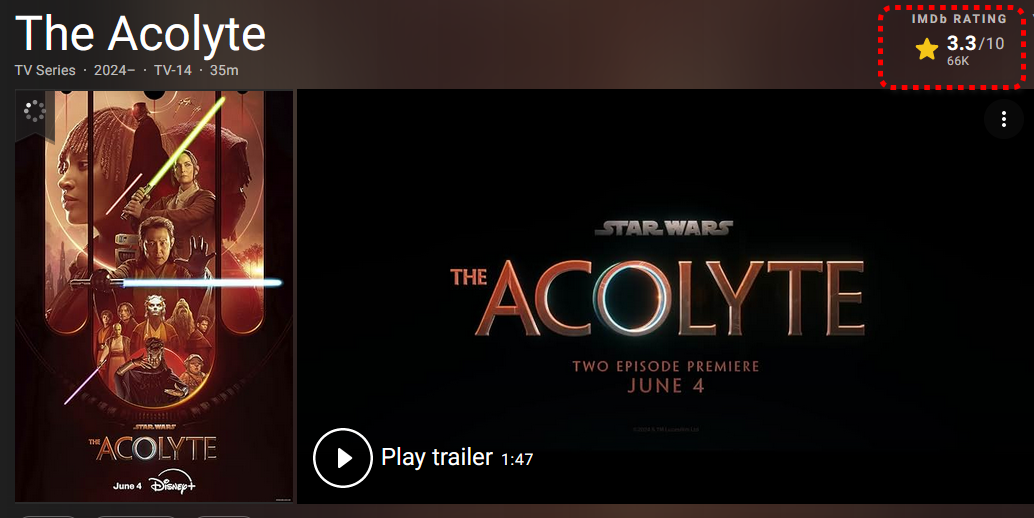Viewport: 1034px width, 518px height.
Task: View the 3.3/10 rating score details
Action: (975, 43)
